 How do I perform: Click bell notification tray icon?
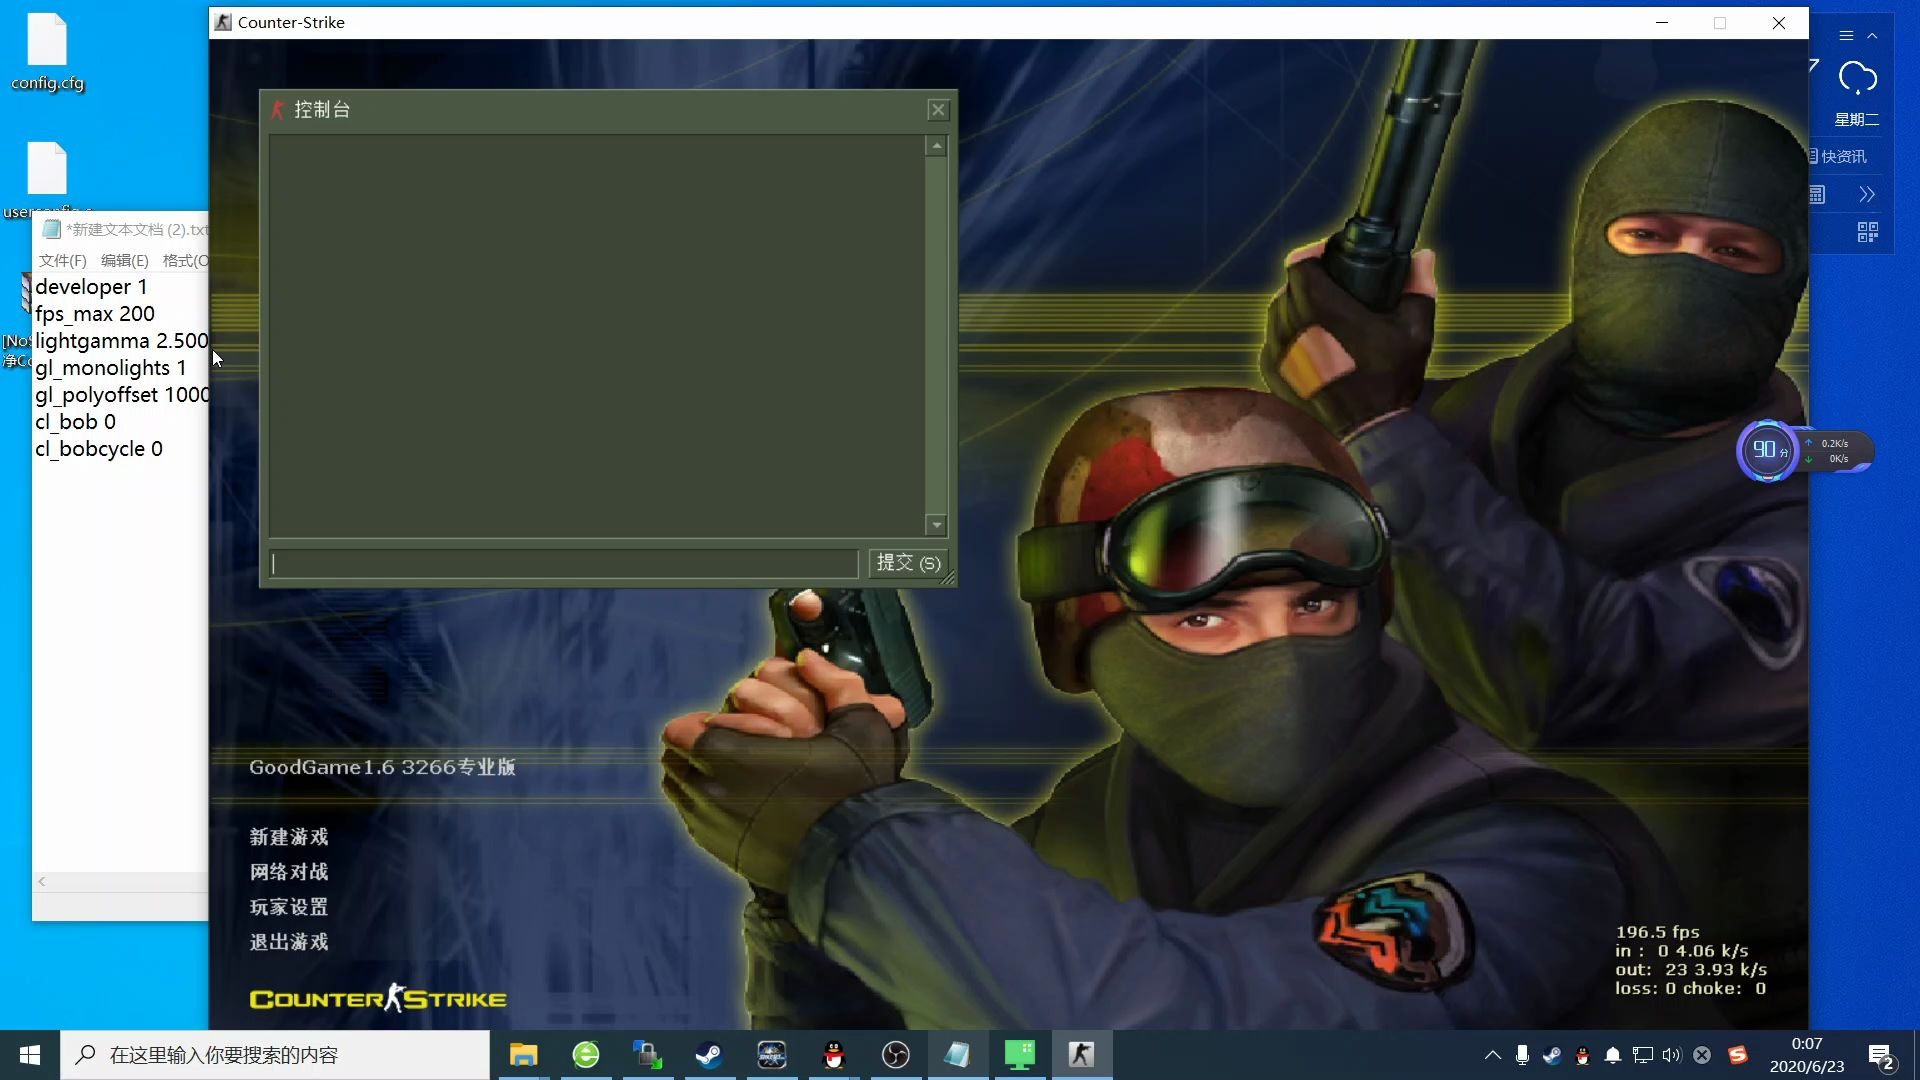pos(1612,1055)
